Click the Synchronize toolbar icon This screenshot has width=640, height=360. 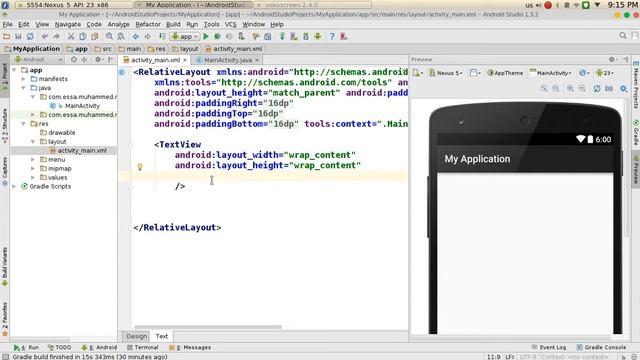coord(30,36)
